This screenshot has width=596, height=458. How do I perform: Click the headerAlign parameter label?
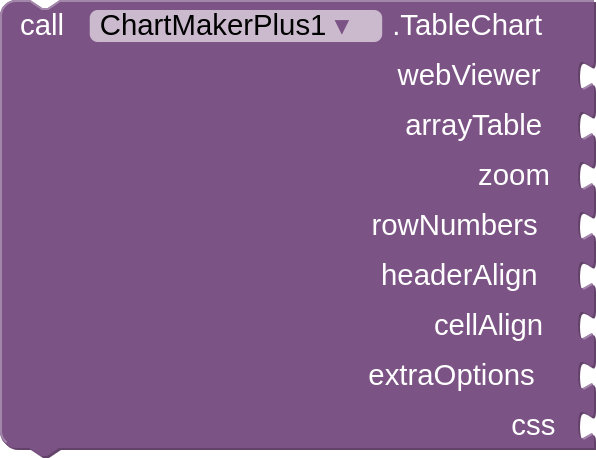tap(459, 276)
